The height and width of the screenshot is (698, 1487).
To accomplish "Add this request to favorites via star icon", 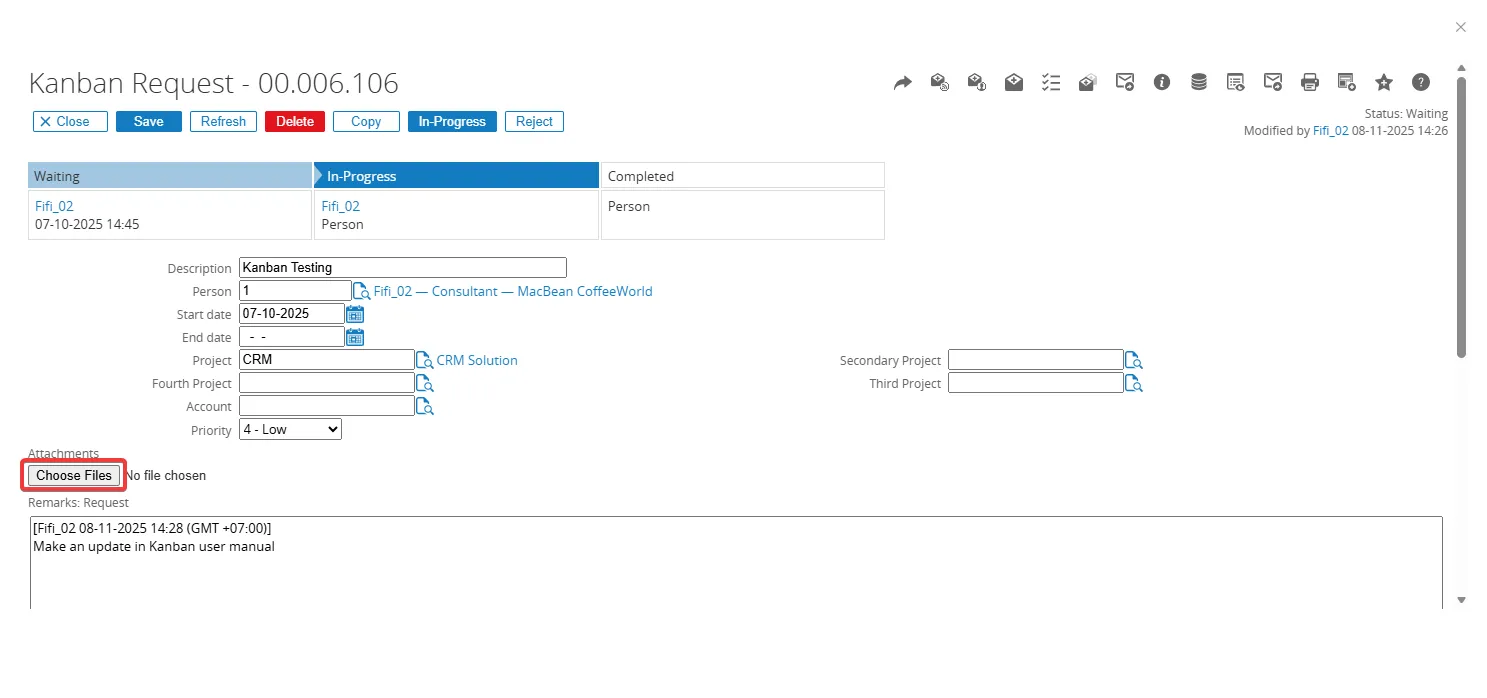I will coord(1384,82).
